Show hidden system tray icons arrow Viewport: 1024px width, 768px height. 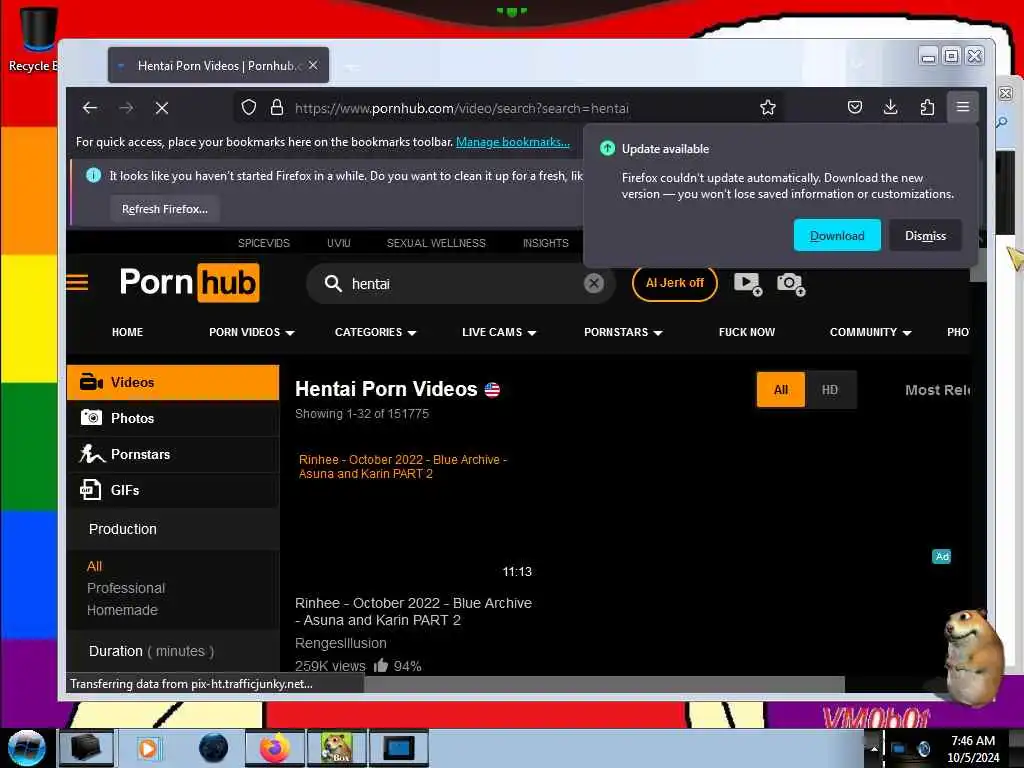click(x=874, y=748)
